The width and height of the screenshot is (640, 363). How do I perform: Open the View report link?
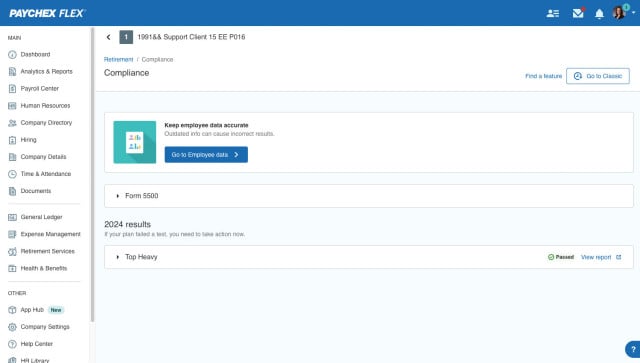pyautogui.click(x=596, y=257)
